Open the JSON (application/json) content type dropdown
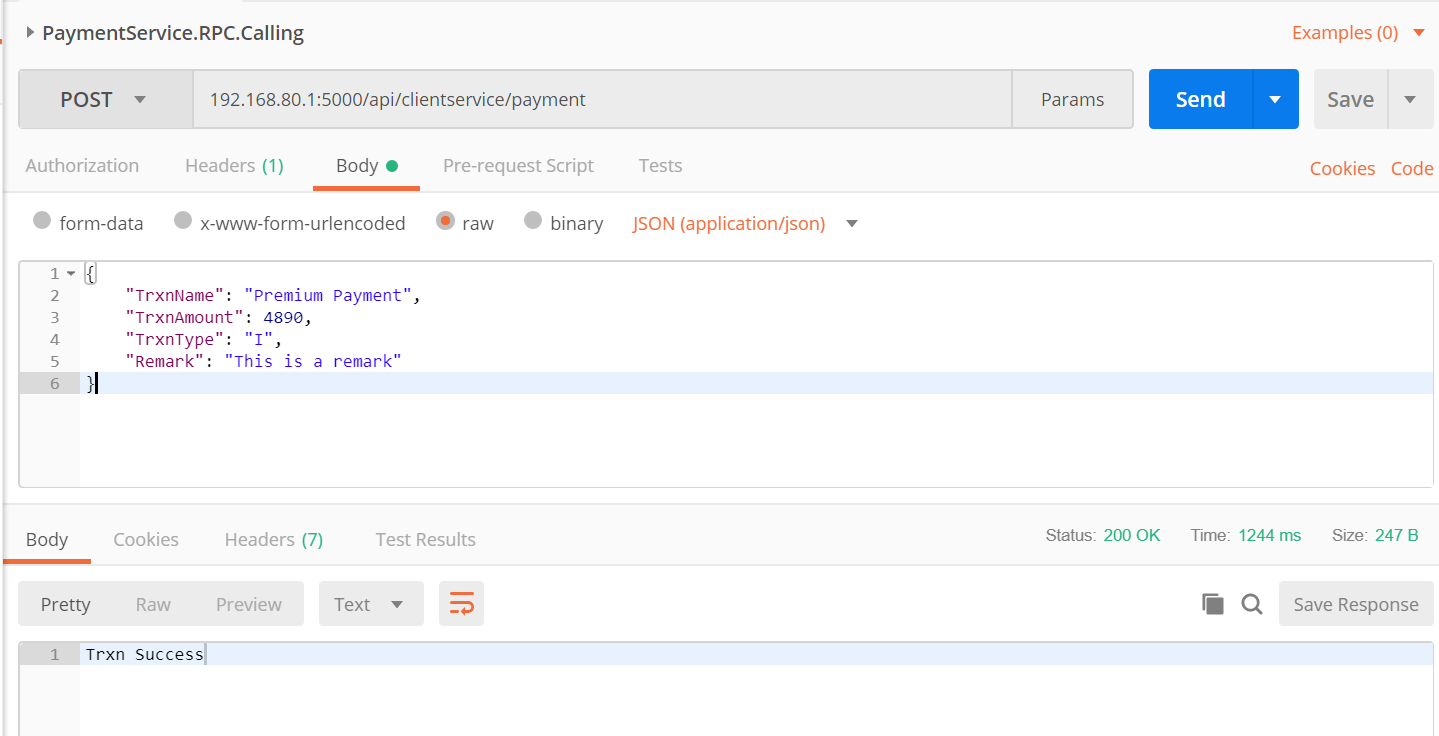Image resolution: width=1439 pixels, height=736 pixels. (852, 224)
